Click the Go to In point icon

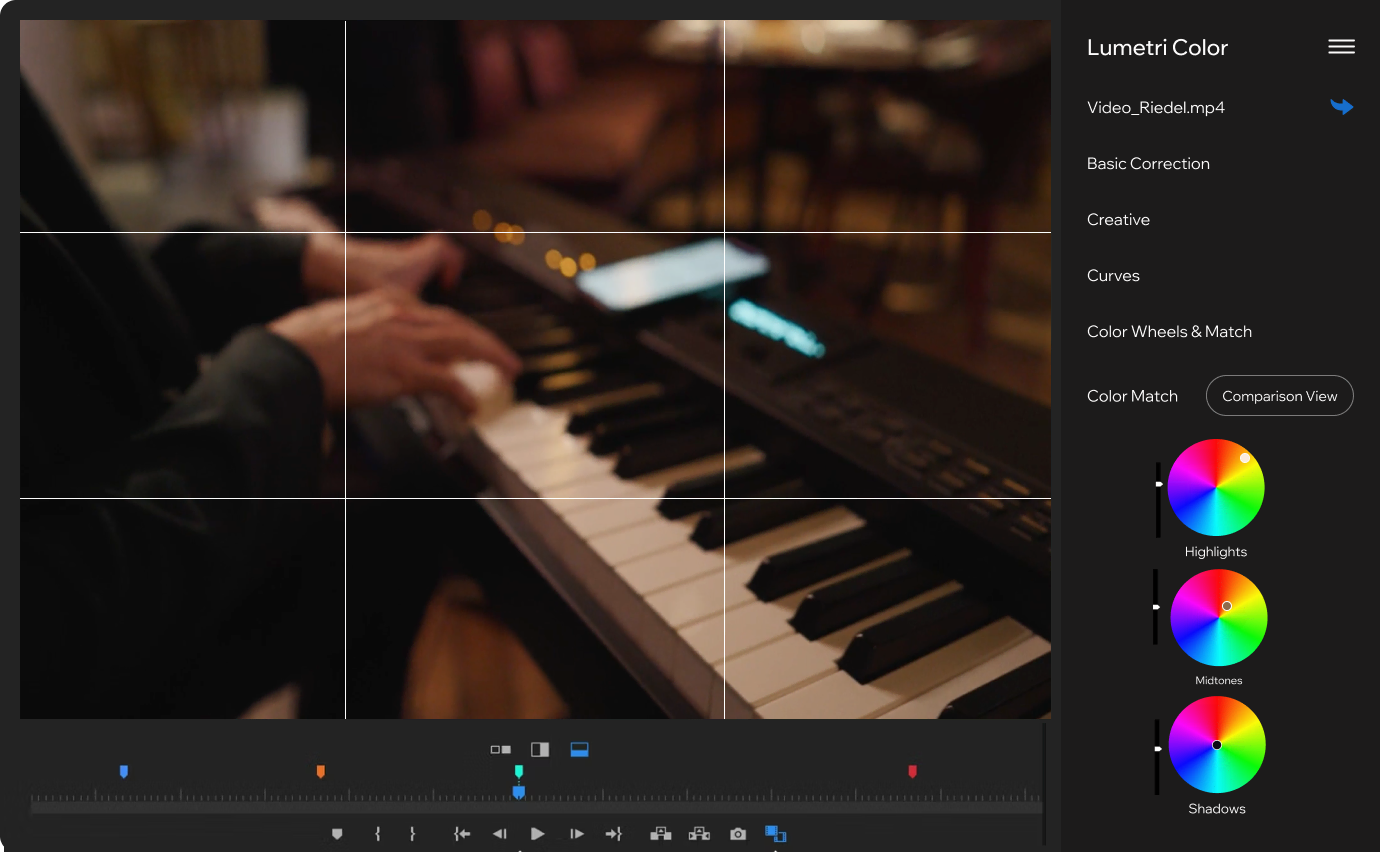[461, 834]
